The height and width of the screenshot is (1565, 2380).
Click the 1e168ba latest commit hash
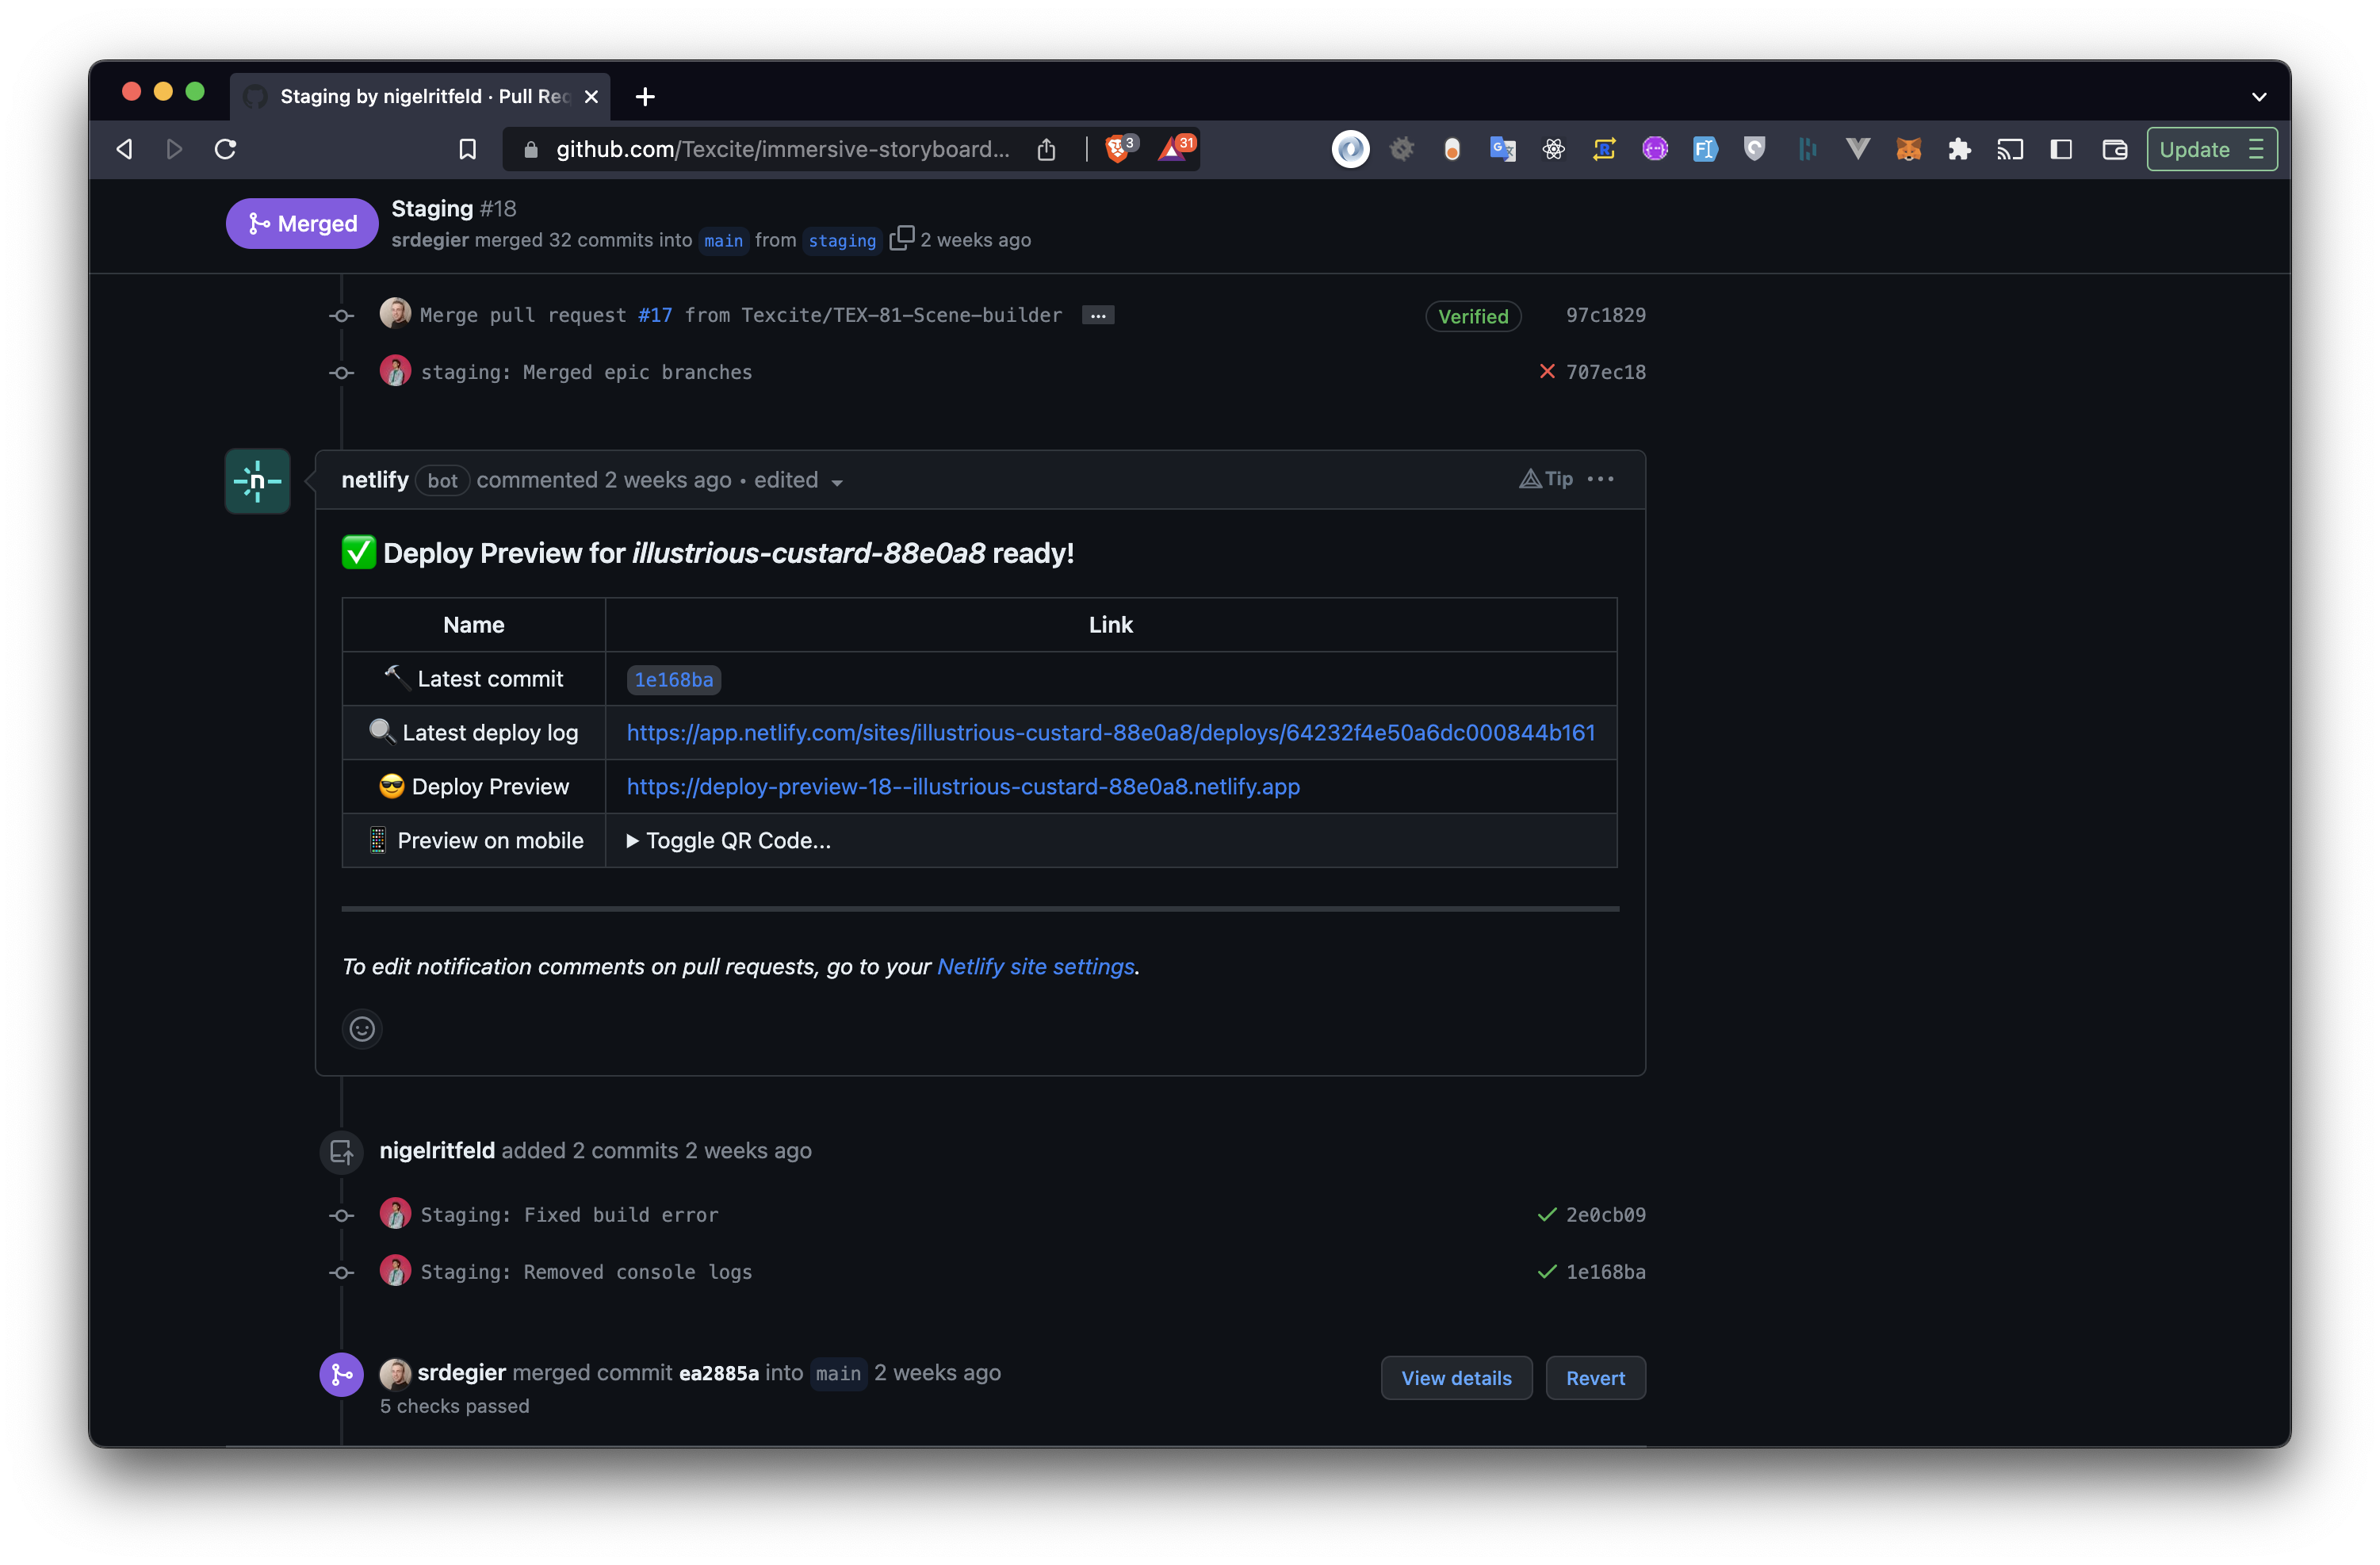coord(673,679)
